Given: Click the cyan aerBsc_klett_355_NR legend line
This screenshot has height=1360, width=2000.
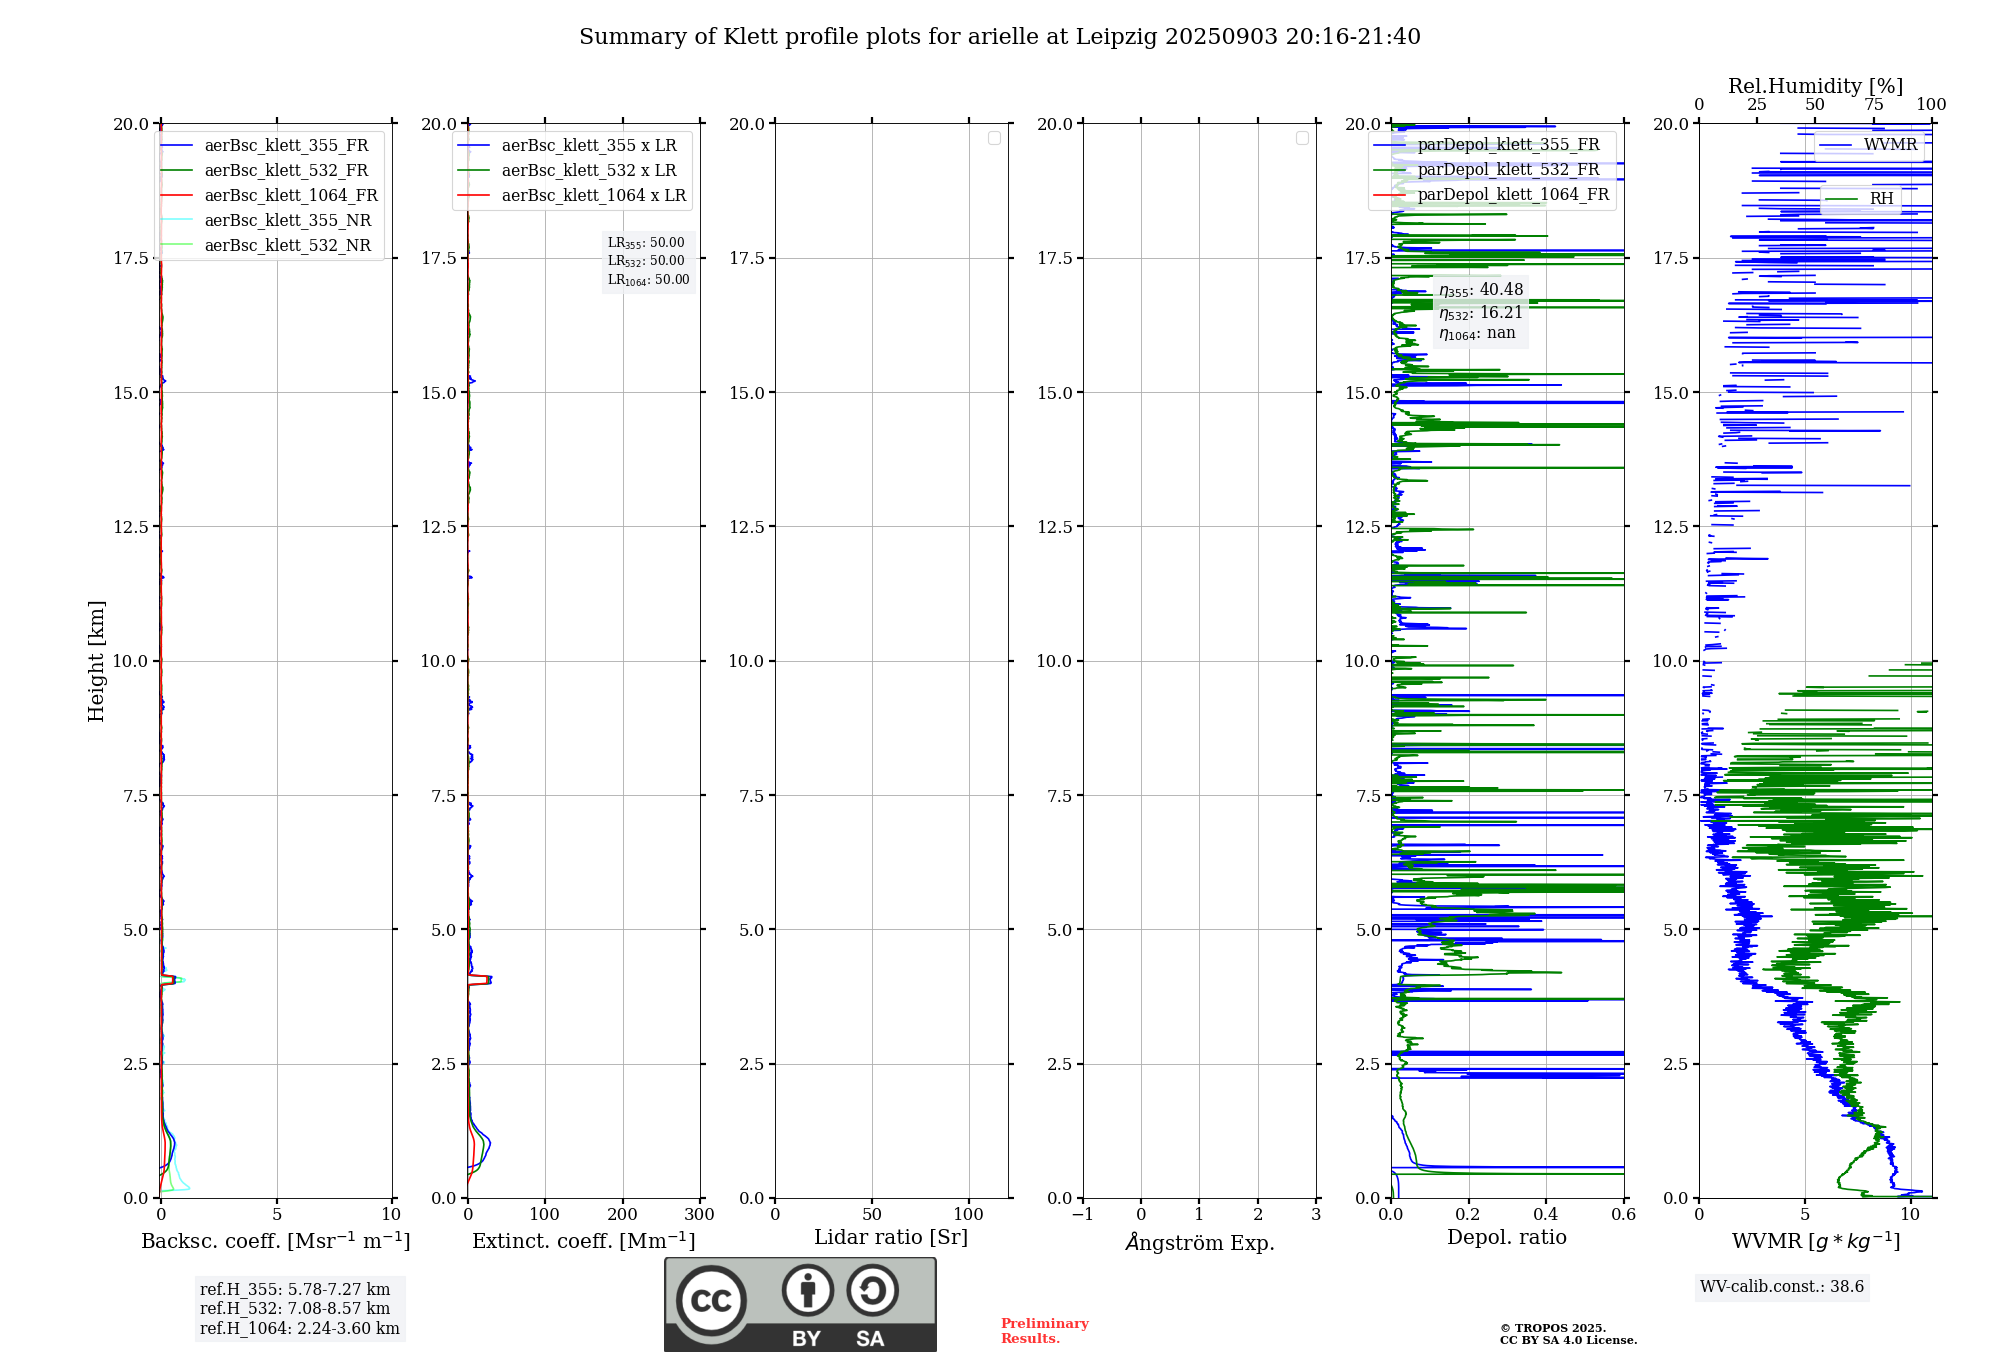Looking at the screenshot, I should pyautogui.click(x=176, y=221).
